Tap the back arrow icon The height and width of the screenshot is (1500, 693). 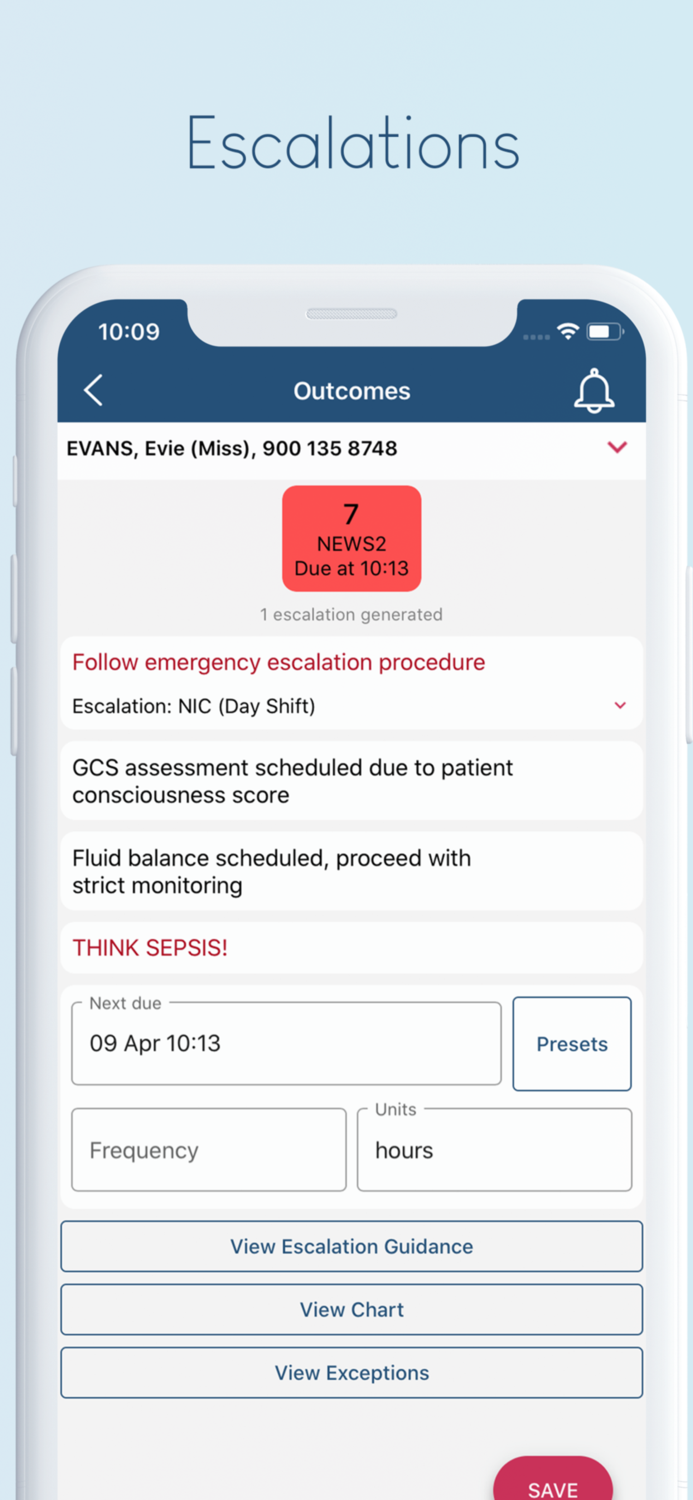pos(94,390)
